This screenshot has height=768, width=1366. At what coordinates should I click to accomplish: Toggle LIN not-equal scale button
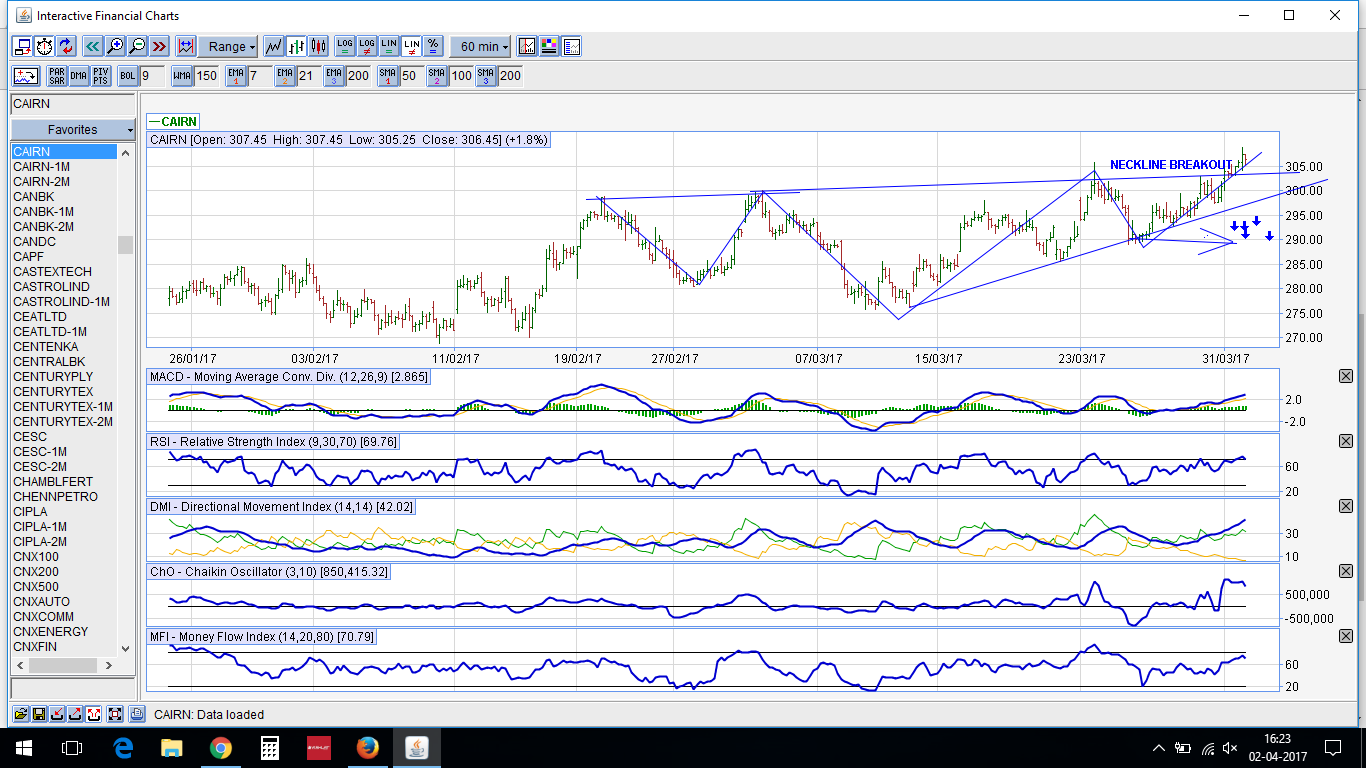(411, 46)
